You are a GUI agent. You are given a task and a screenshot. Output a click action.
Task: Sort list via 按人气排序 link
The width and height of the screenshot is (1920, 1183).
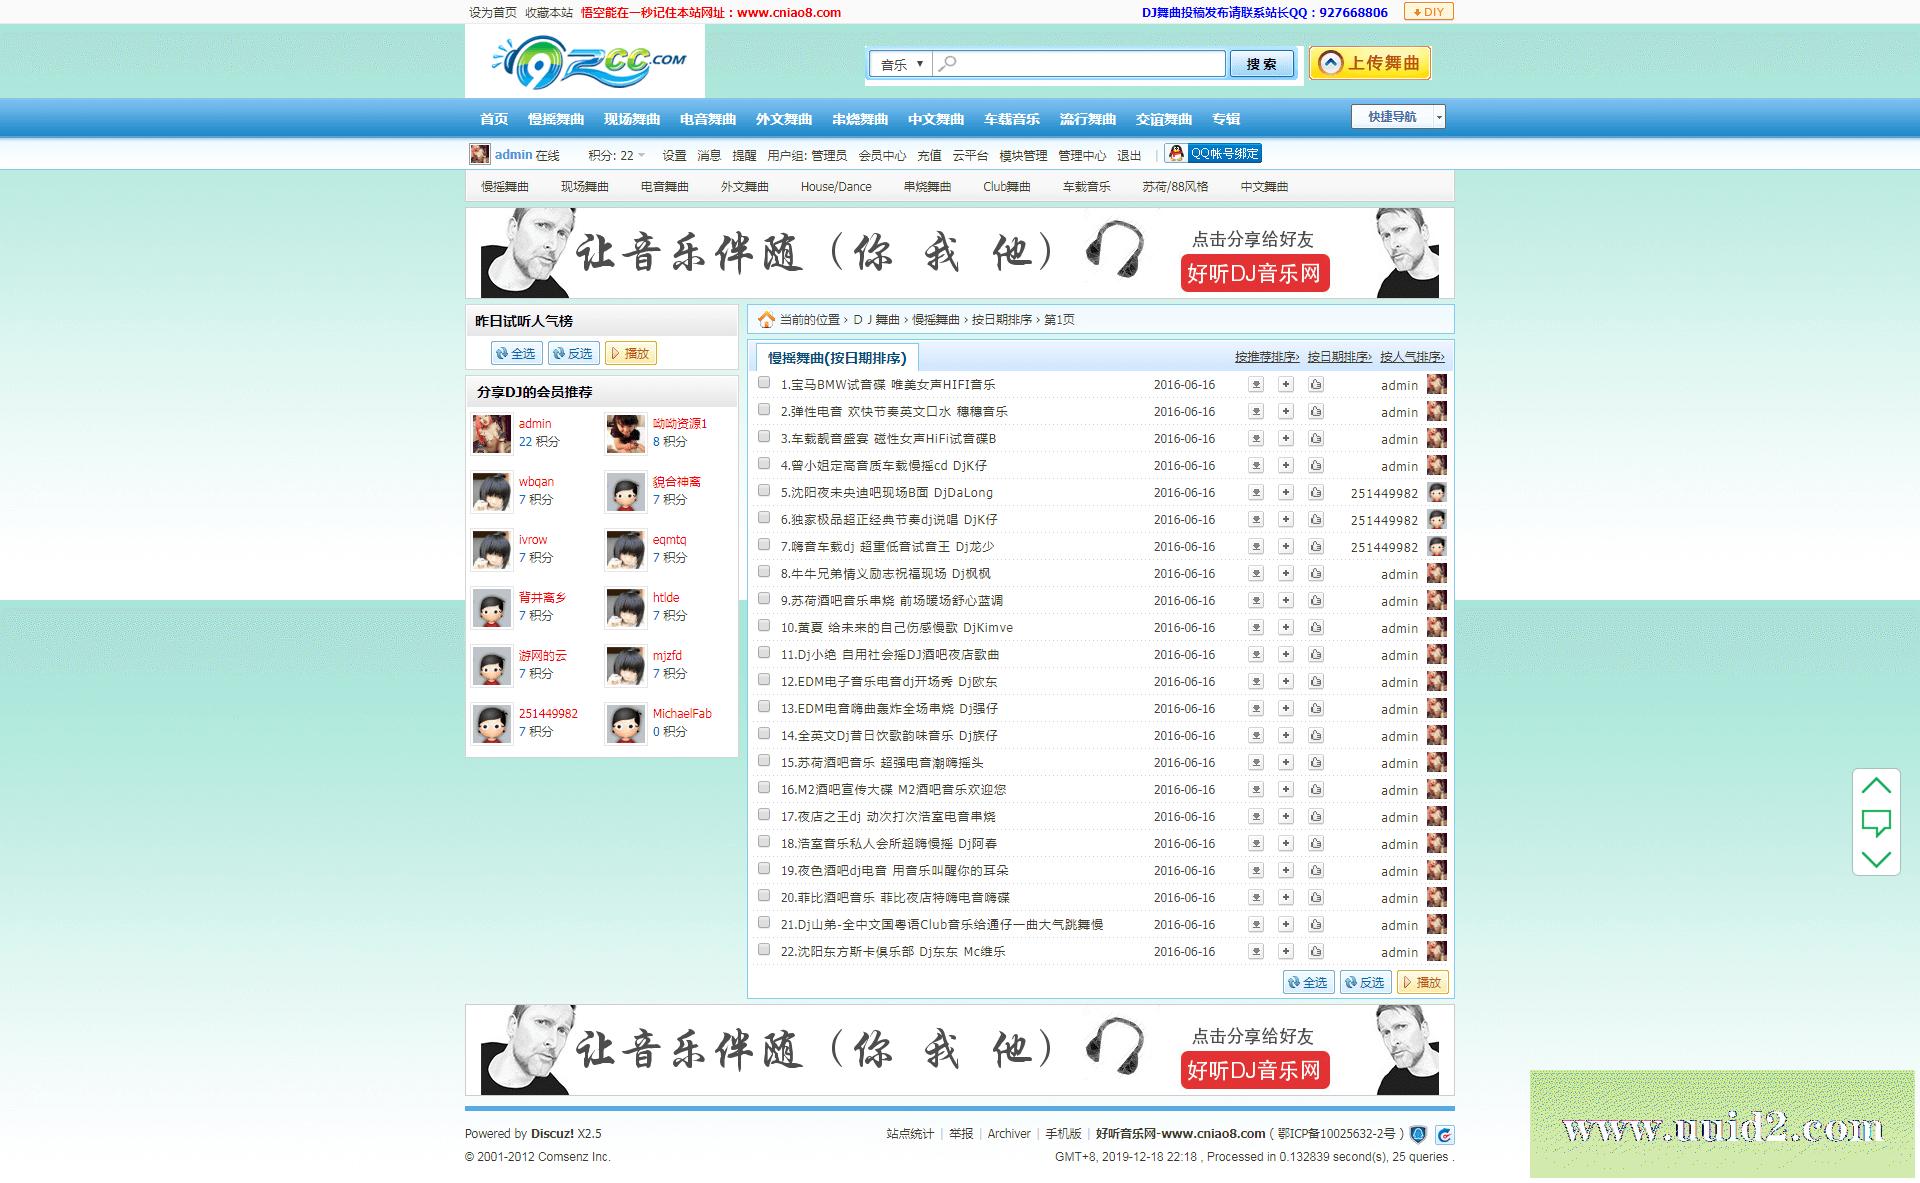(1412, 357)
